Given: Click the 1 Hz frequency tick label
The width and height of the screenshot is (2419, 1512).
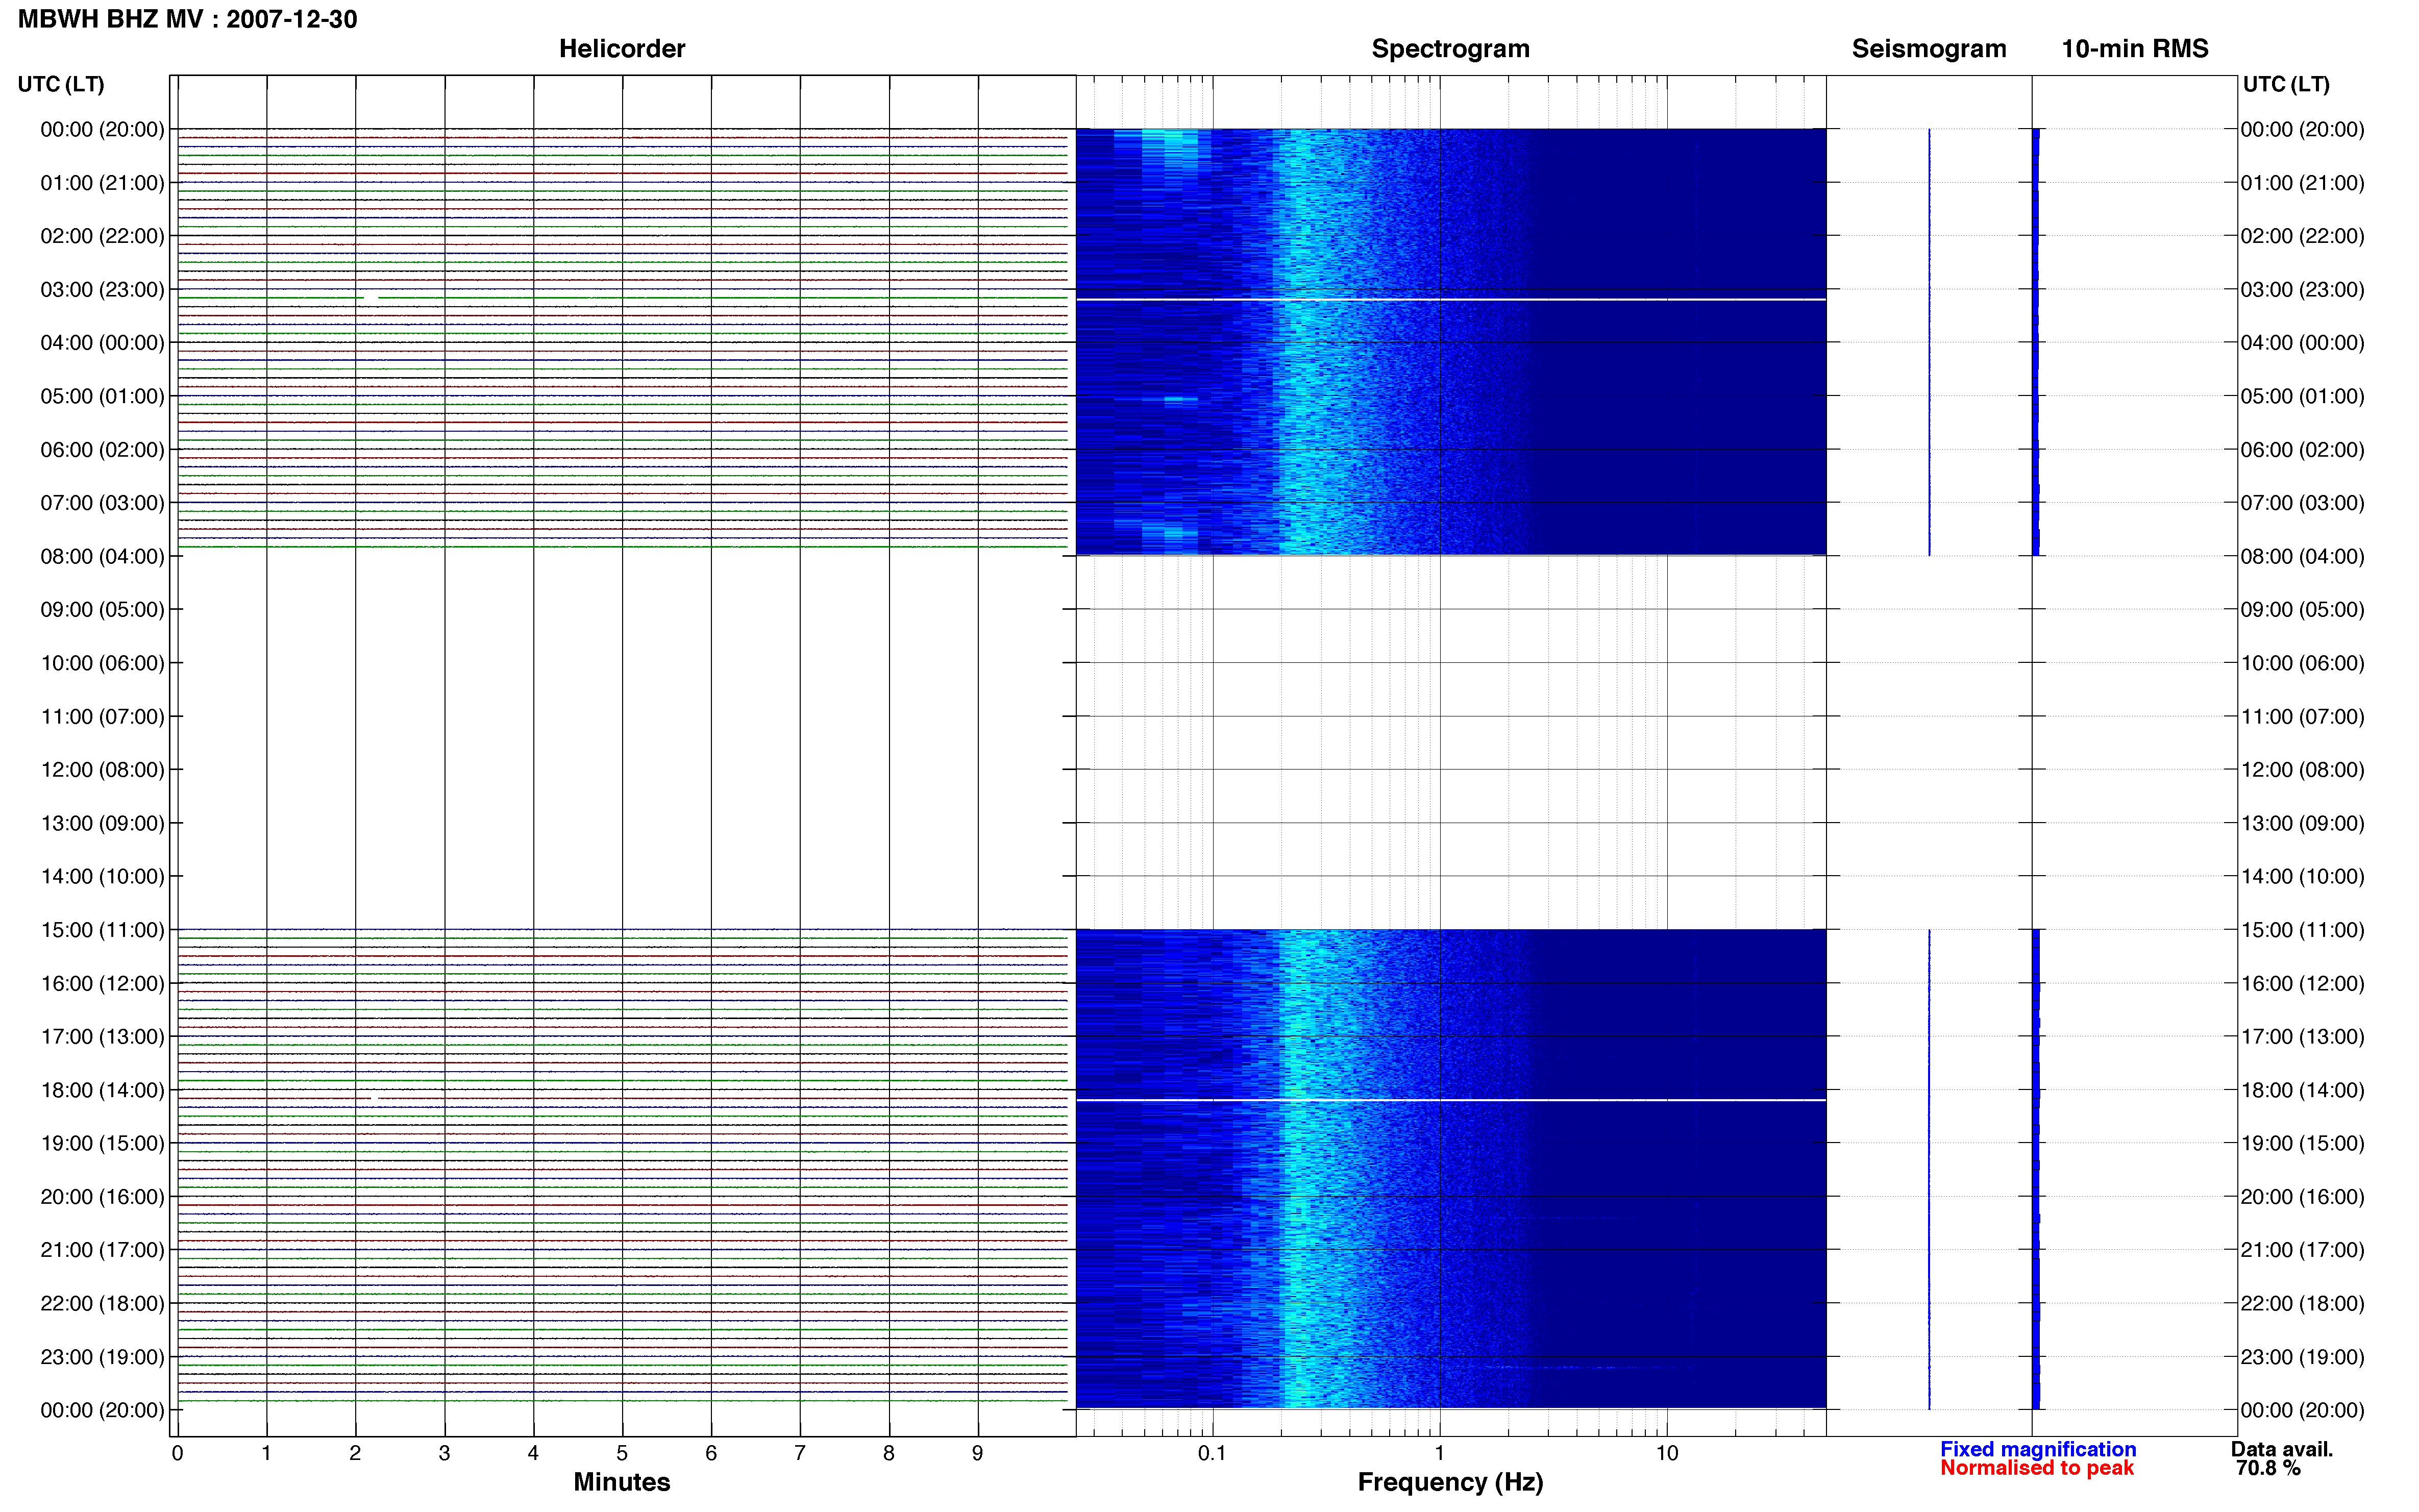Looking at the screenshot, I should coord(1439,1454).
